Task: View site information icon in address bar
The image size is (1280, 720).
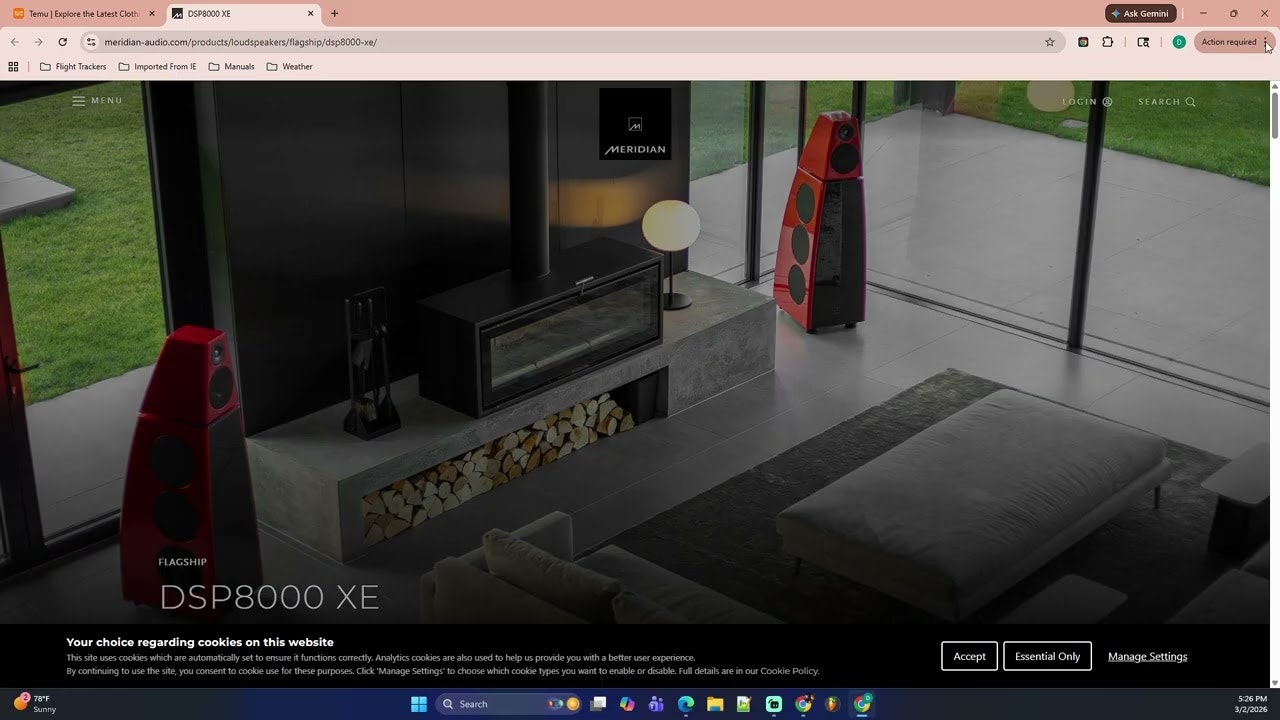Action: click(91, 42)
